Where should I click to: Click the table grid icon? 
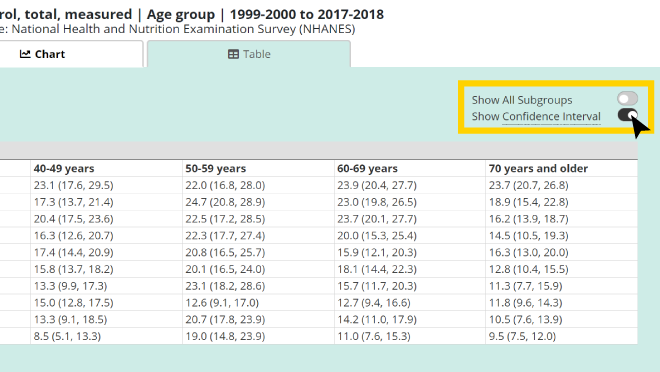(x=233, y=54)
